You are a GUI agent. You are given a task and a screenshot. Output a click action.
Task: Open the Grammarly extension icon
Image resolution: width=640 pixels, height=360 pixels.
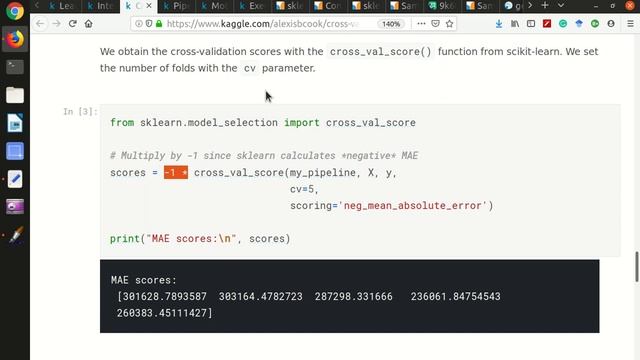[563, 24]
